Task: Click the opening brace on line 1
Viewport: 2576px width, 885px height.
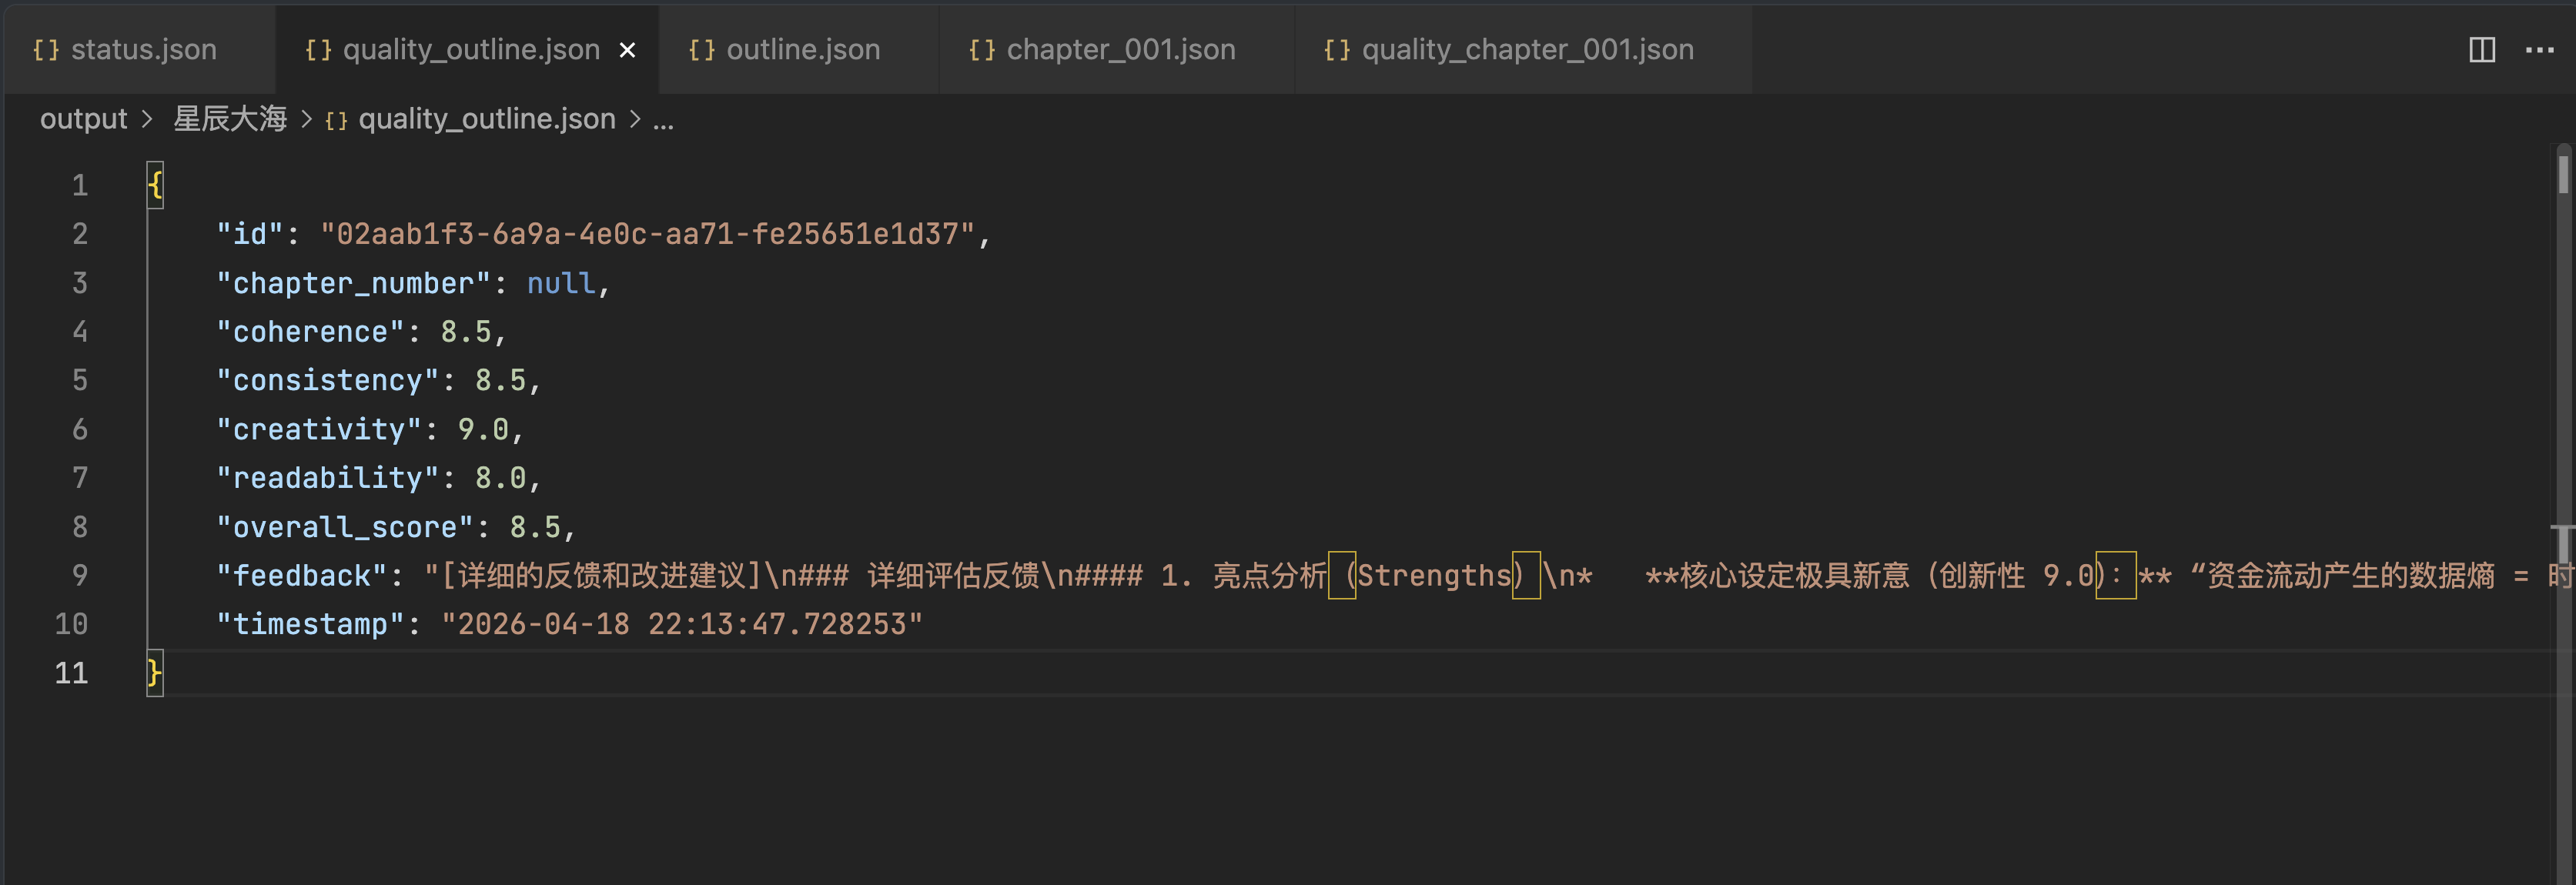Action: (155, 185)
